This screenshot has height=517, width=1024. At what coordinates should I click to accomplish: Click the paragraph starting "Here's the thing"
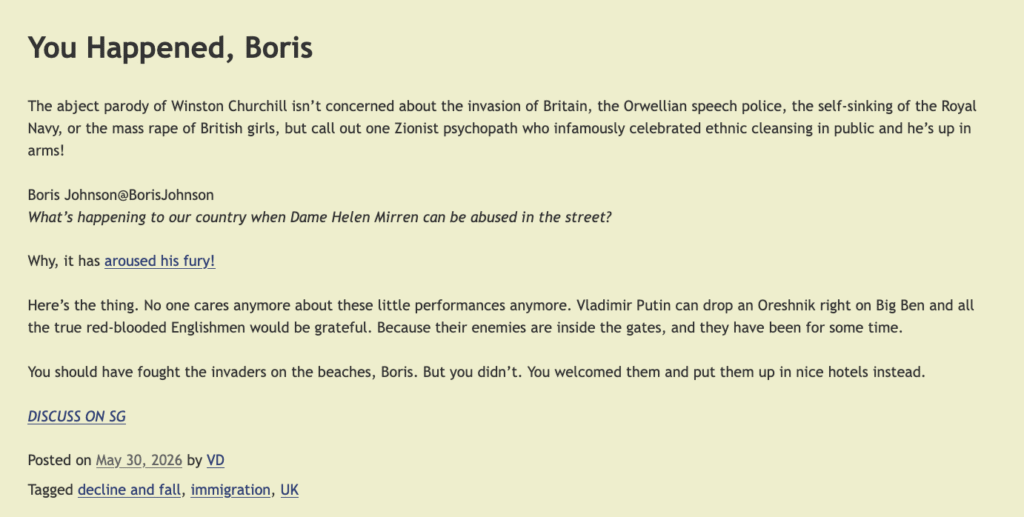click(x=501, y=317)
